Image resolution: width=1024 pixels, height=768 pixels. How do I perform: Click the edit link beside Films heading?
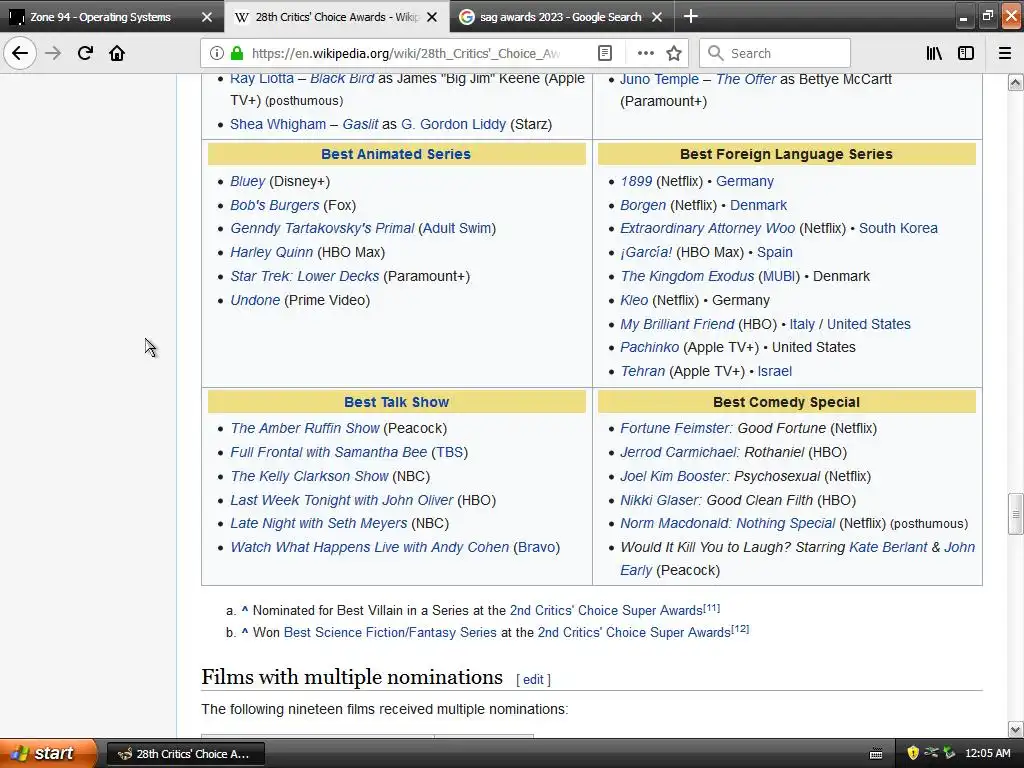tap(533, 680)
